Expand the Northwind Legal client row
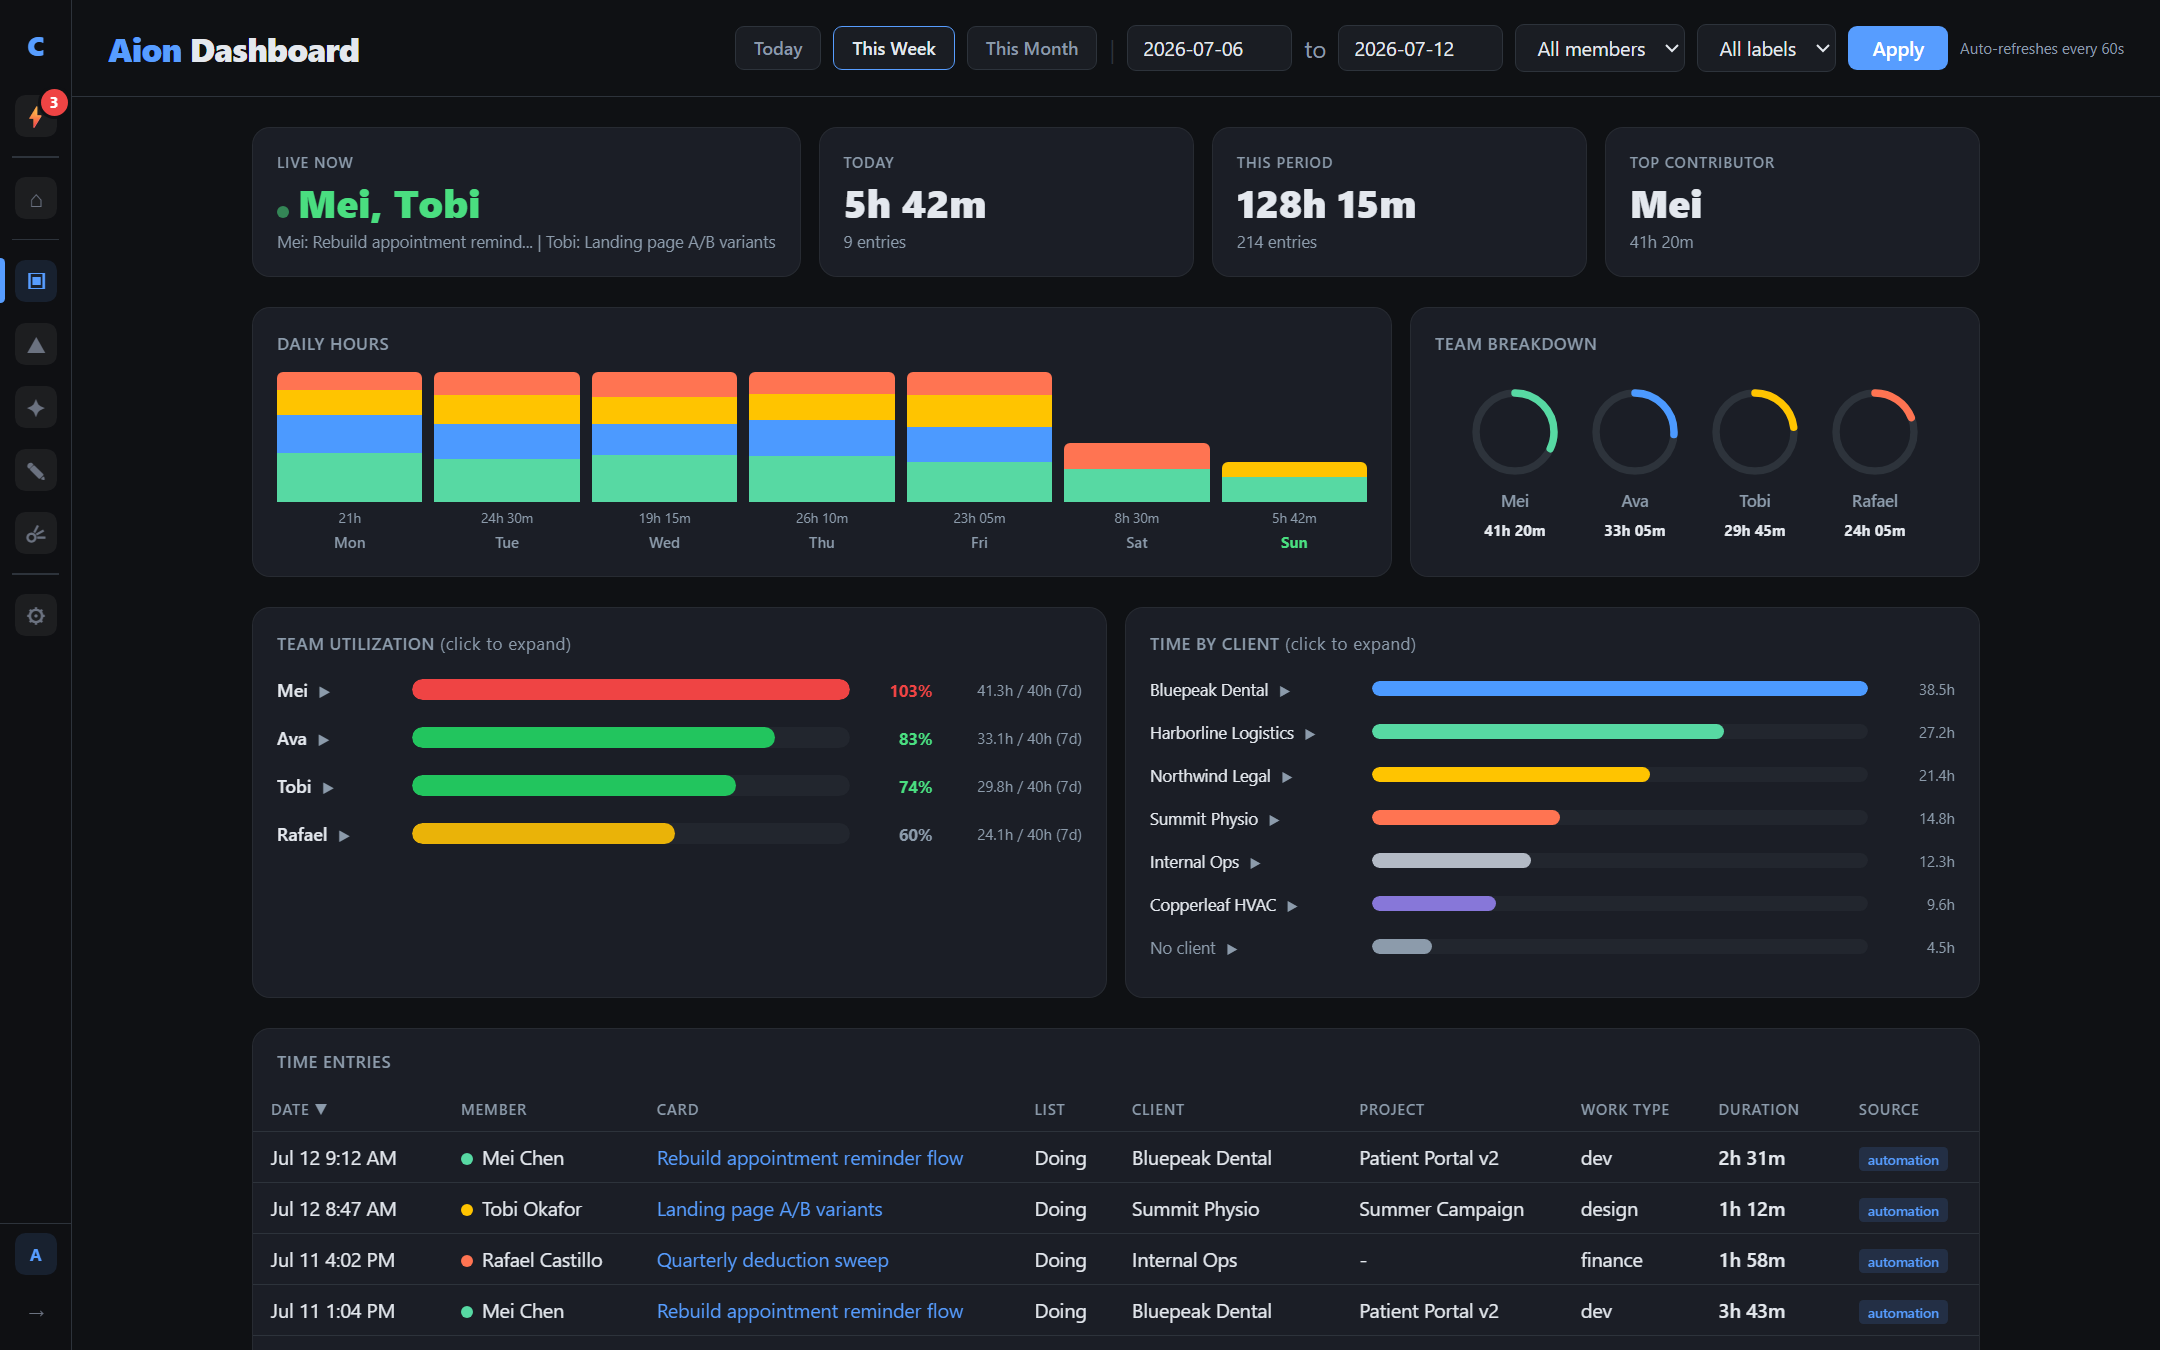 tap(1552, 776)
